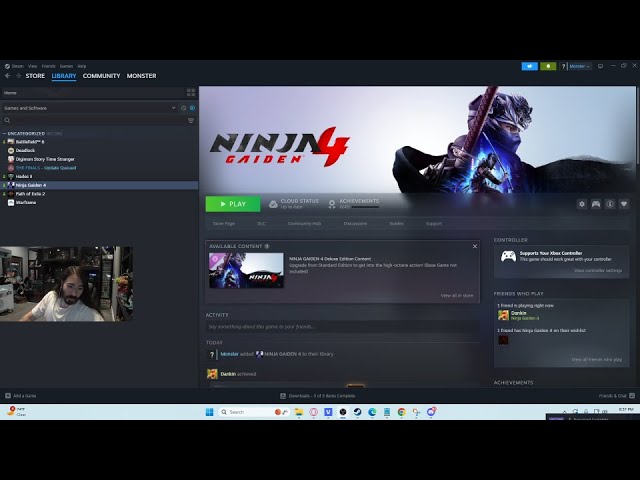Toggle sort by recent activity clock icon
This screenshot has height=480, width=640.
point(183,108)
